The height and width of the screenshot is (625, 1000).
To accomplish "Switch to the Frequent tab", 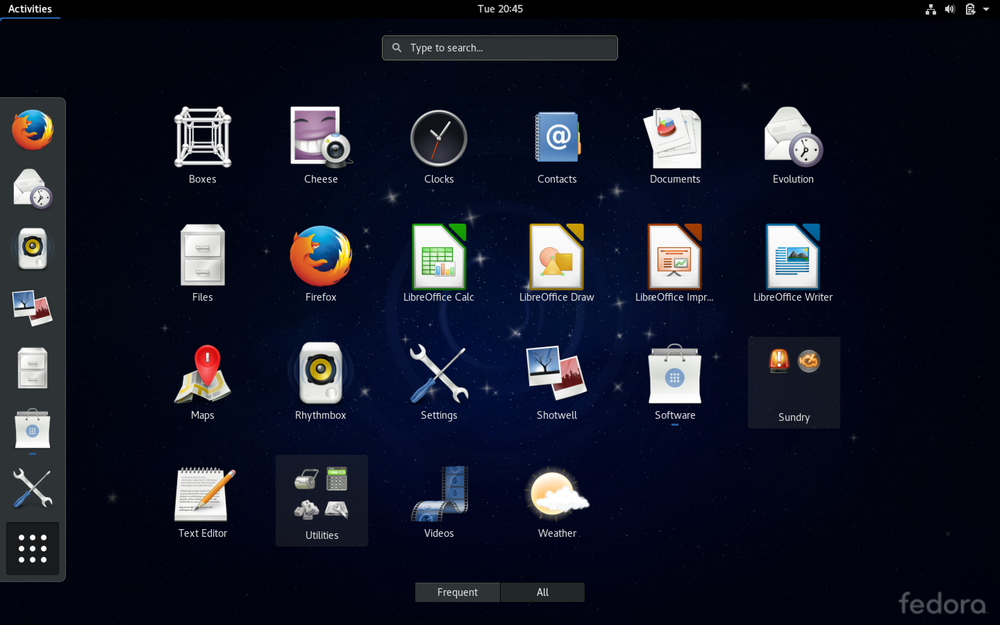I will [x=457, y=592].
